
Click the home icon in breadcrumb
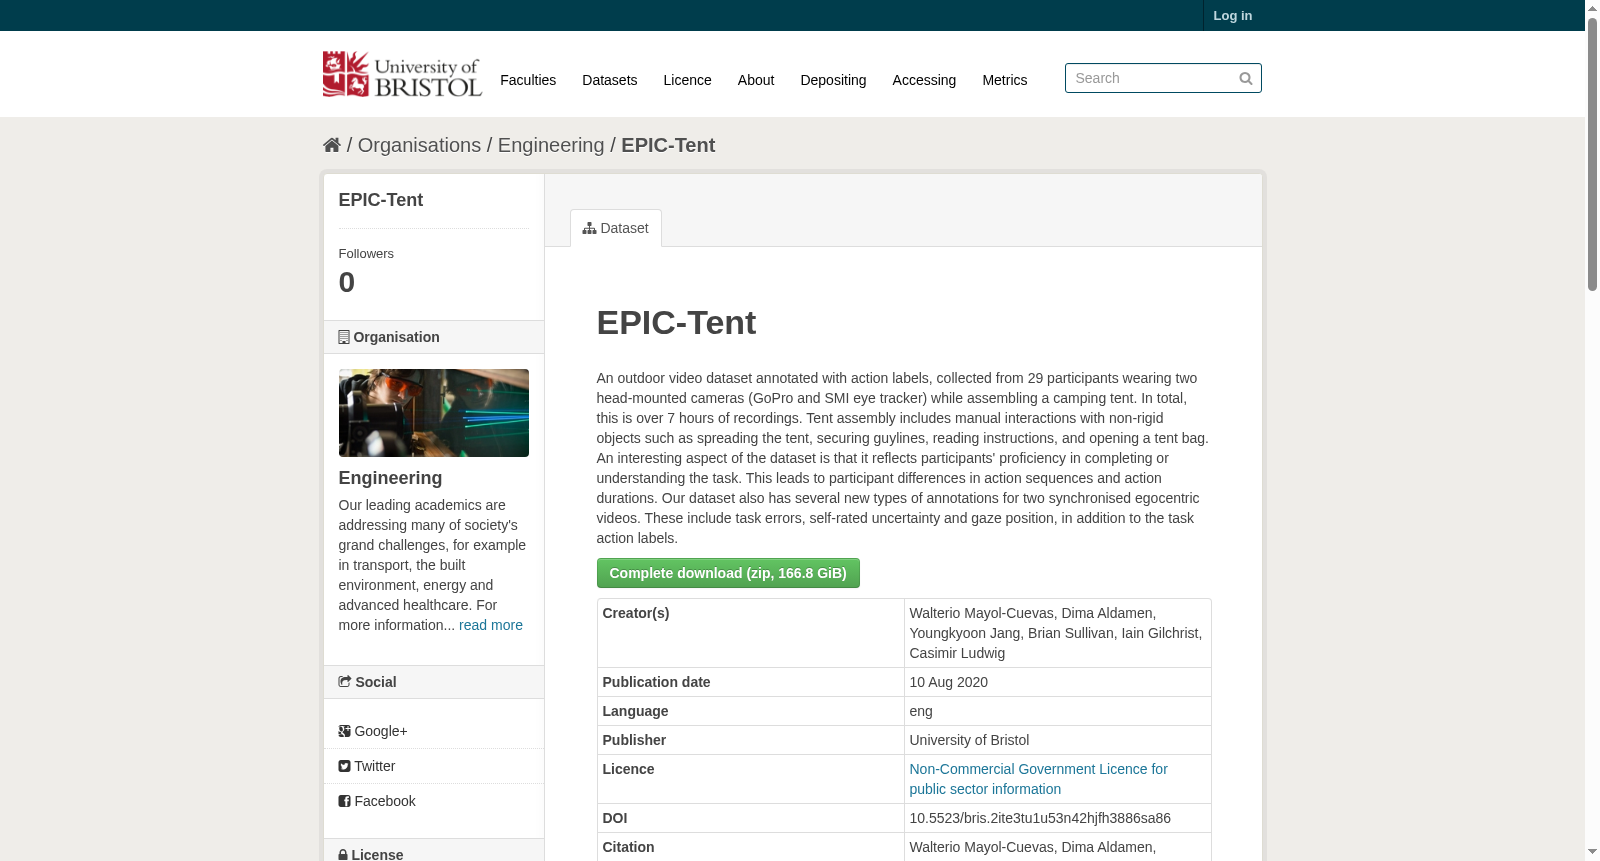(332, 145)
